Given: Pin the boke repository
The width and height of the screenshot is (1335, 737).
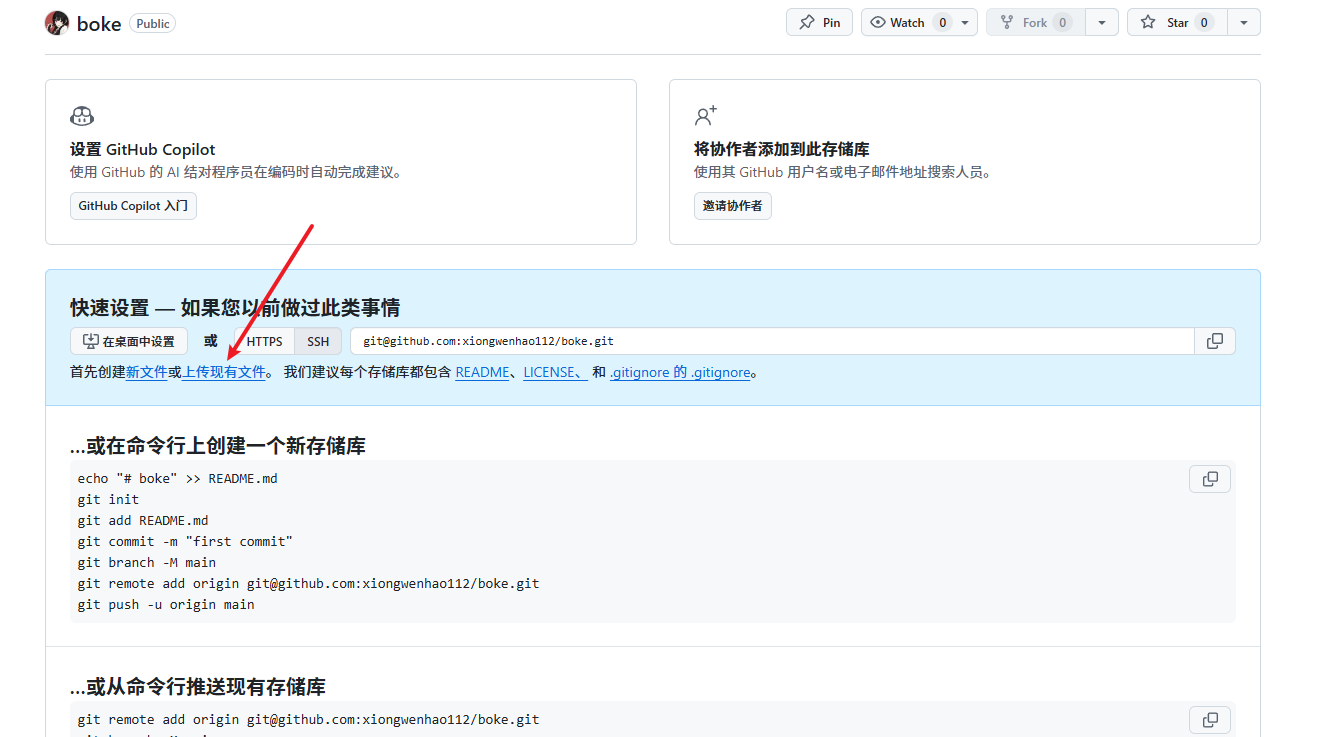Looking at the screenshot, I should [819, 22].
